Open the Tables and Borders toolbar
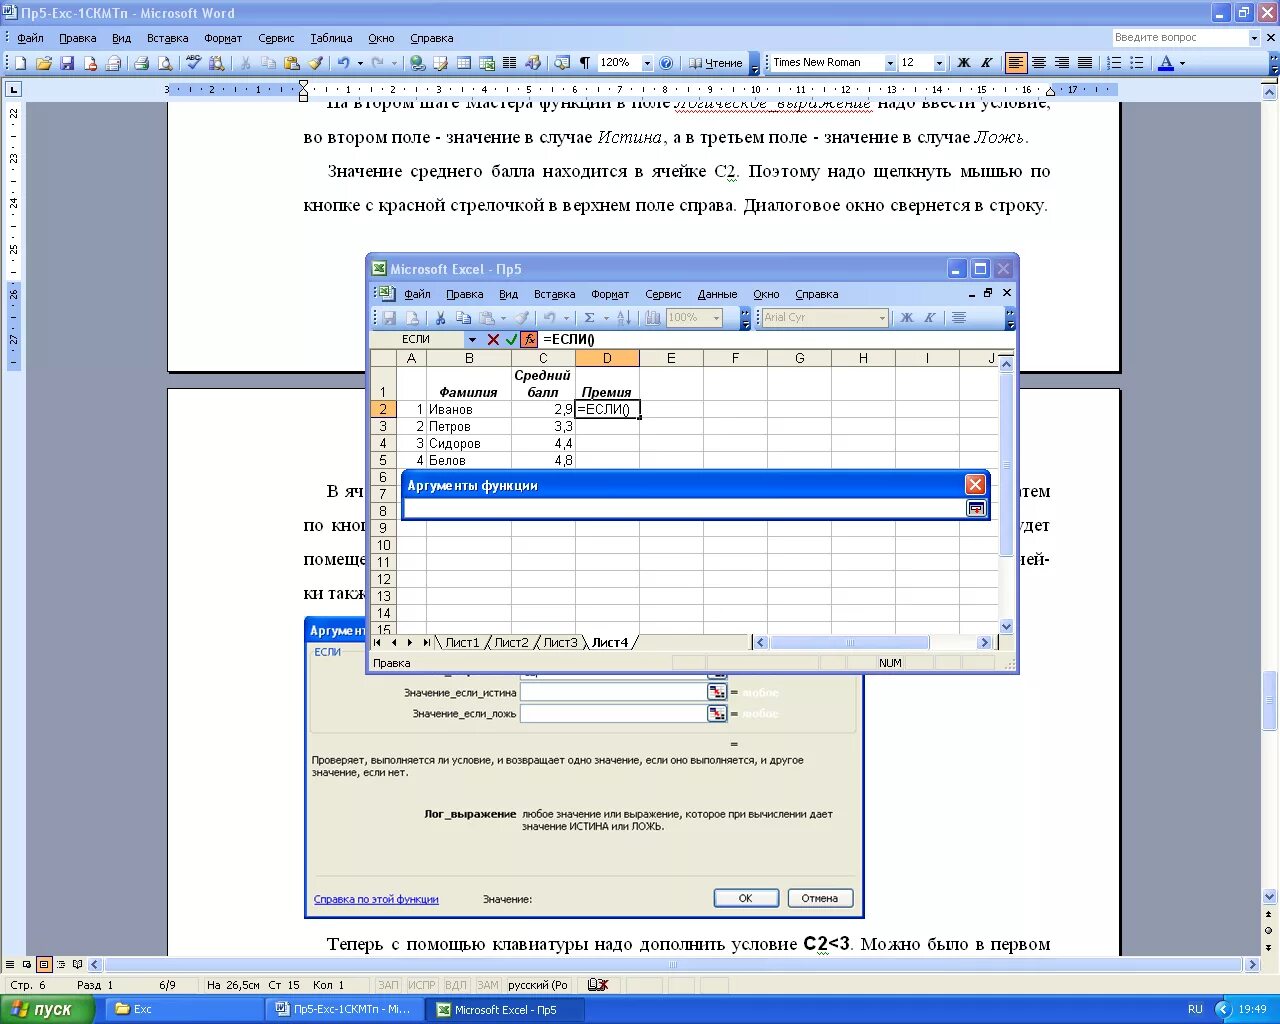1280x1024 pixels. point(440,63)
